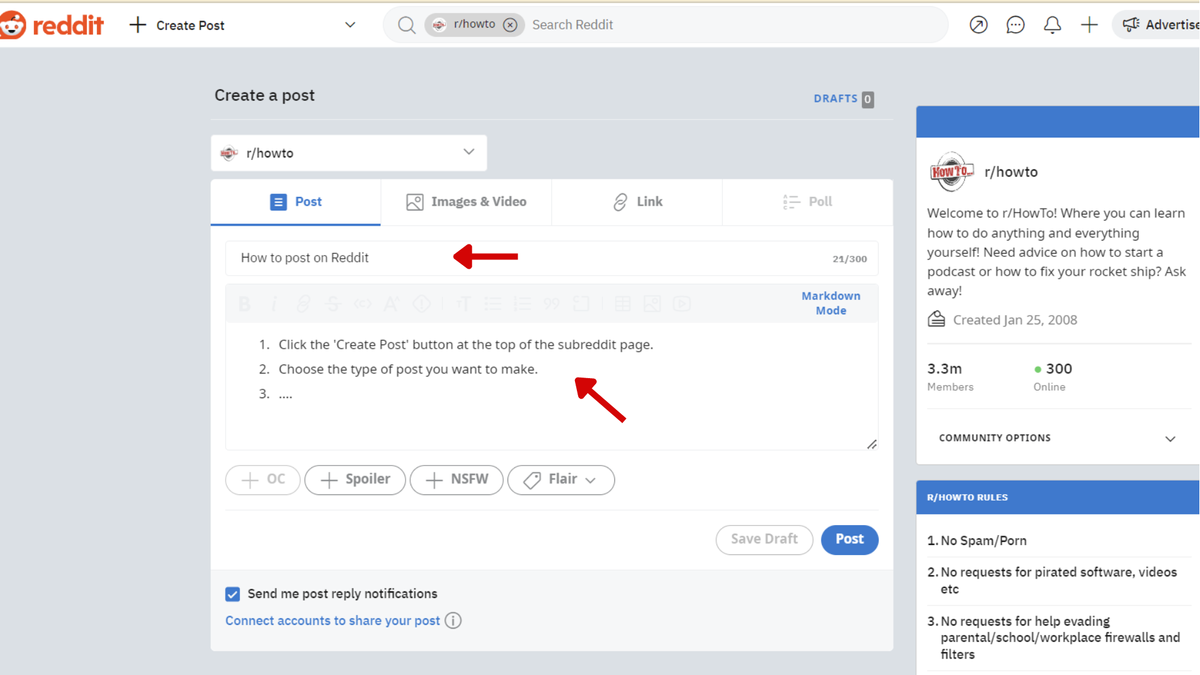
Task: Open the Flair dropdown
Action: (561, 479)
